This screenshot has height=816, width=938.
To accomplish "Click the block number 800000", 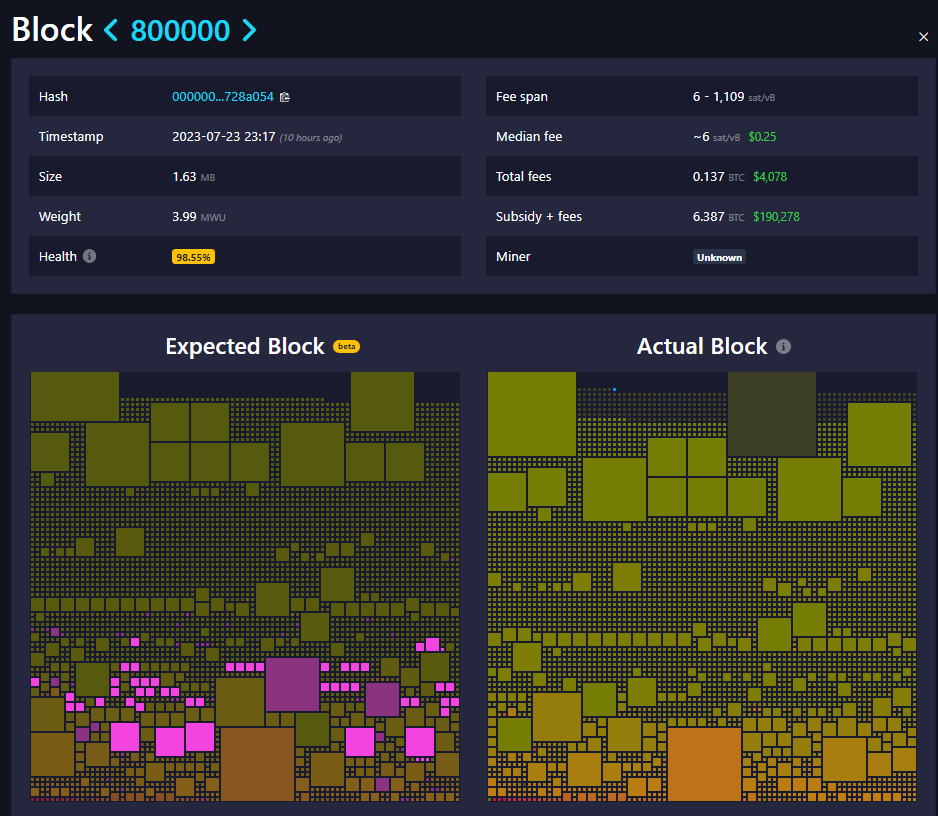I will (180, 30).
